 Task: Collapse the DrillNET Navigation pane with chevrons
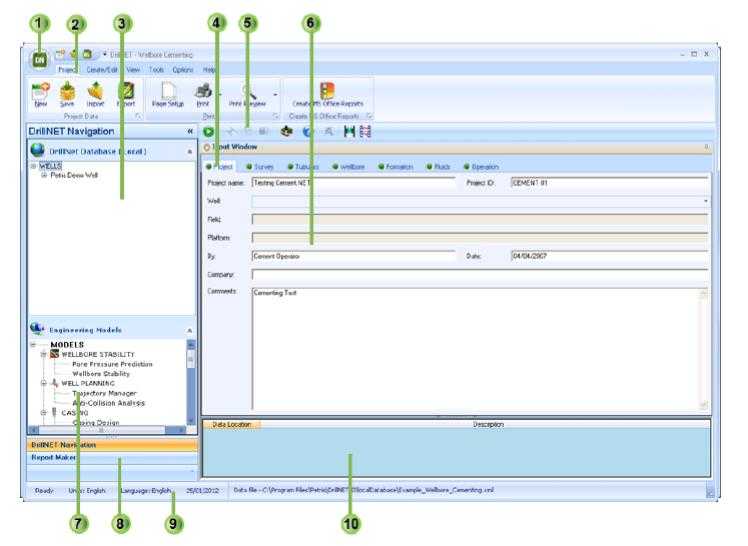pos(190,131)
